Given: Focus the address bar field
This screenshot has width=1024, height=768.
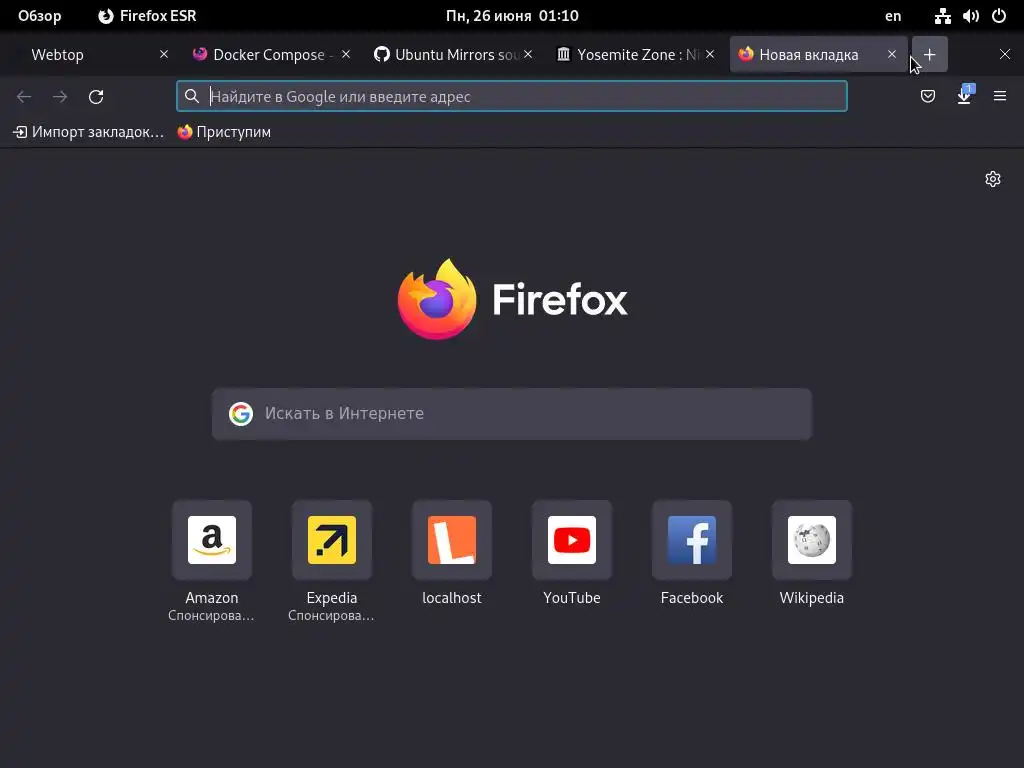Looking at the screenshot, I should point(512,97).
